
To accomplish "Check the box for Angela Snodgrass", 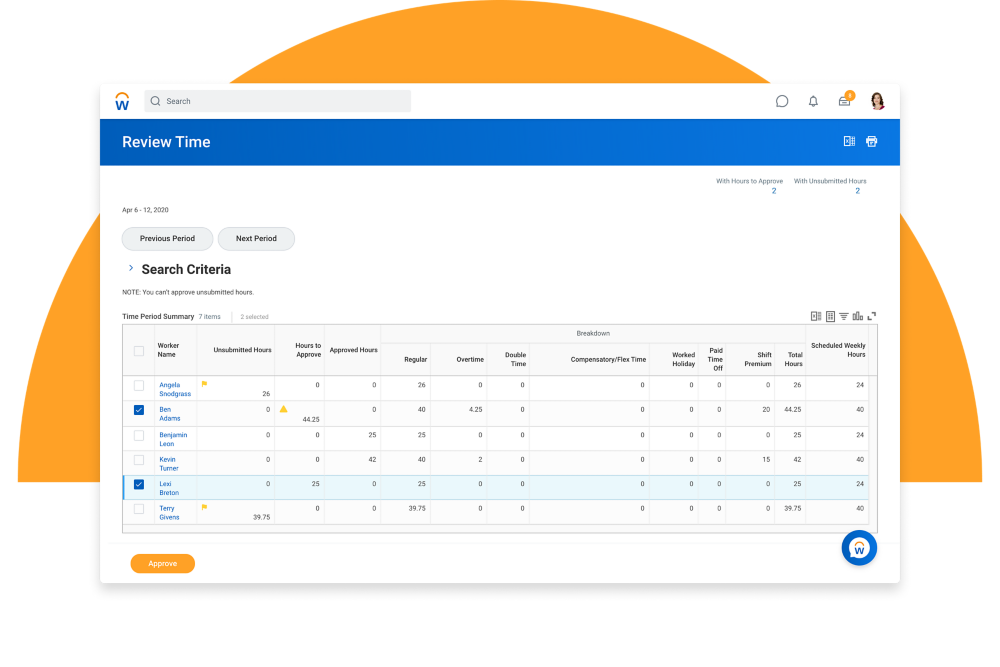I will click(139, 385).
